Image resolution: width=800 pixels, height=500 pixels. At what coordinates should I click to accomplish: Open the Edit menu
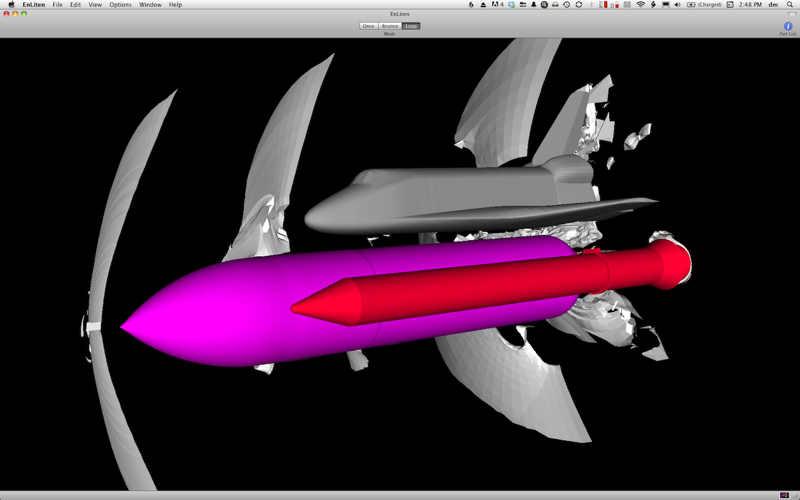pyautogui.click(x=76, y=5)
